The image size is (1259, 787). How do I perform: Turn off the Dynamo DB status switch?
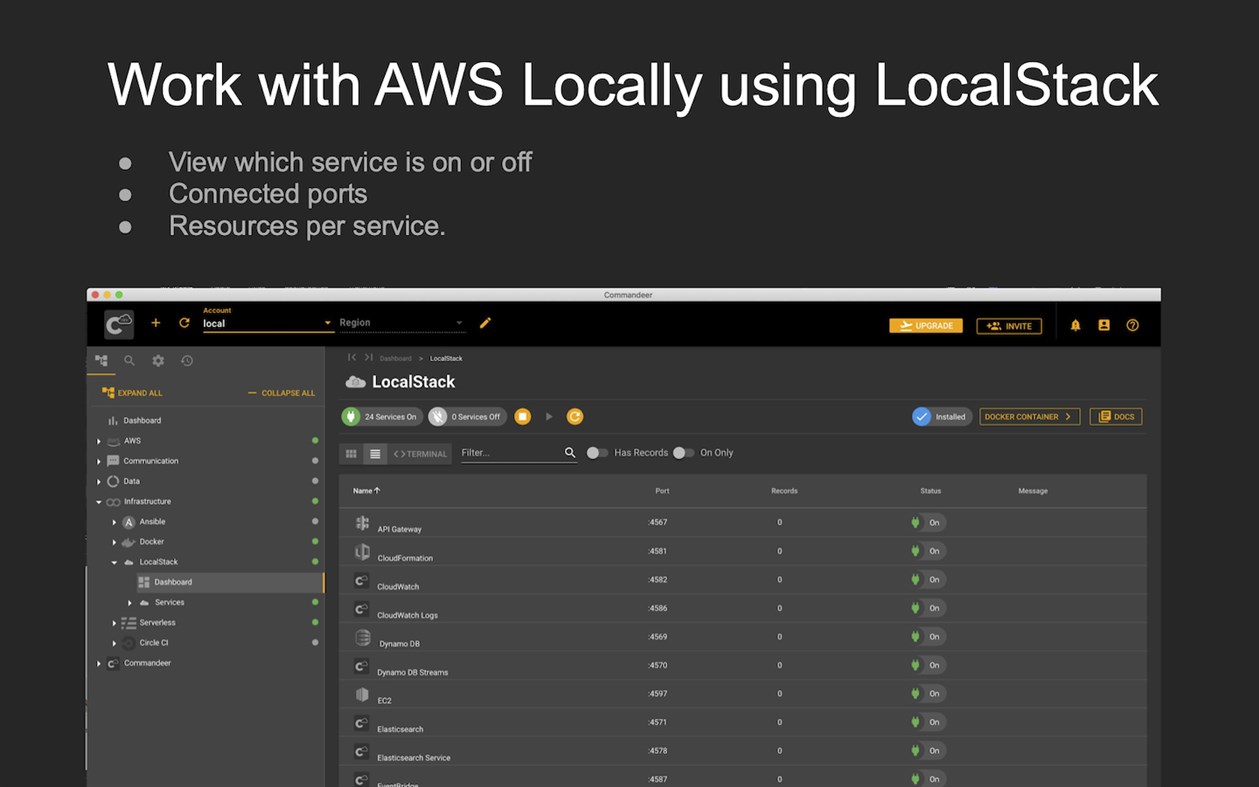pos(928,636)
